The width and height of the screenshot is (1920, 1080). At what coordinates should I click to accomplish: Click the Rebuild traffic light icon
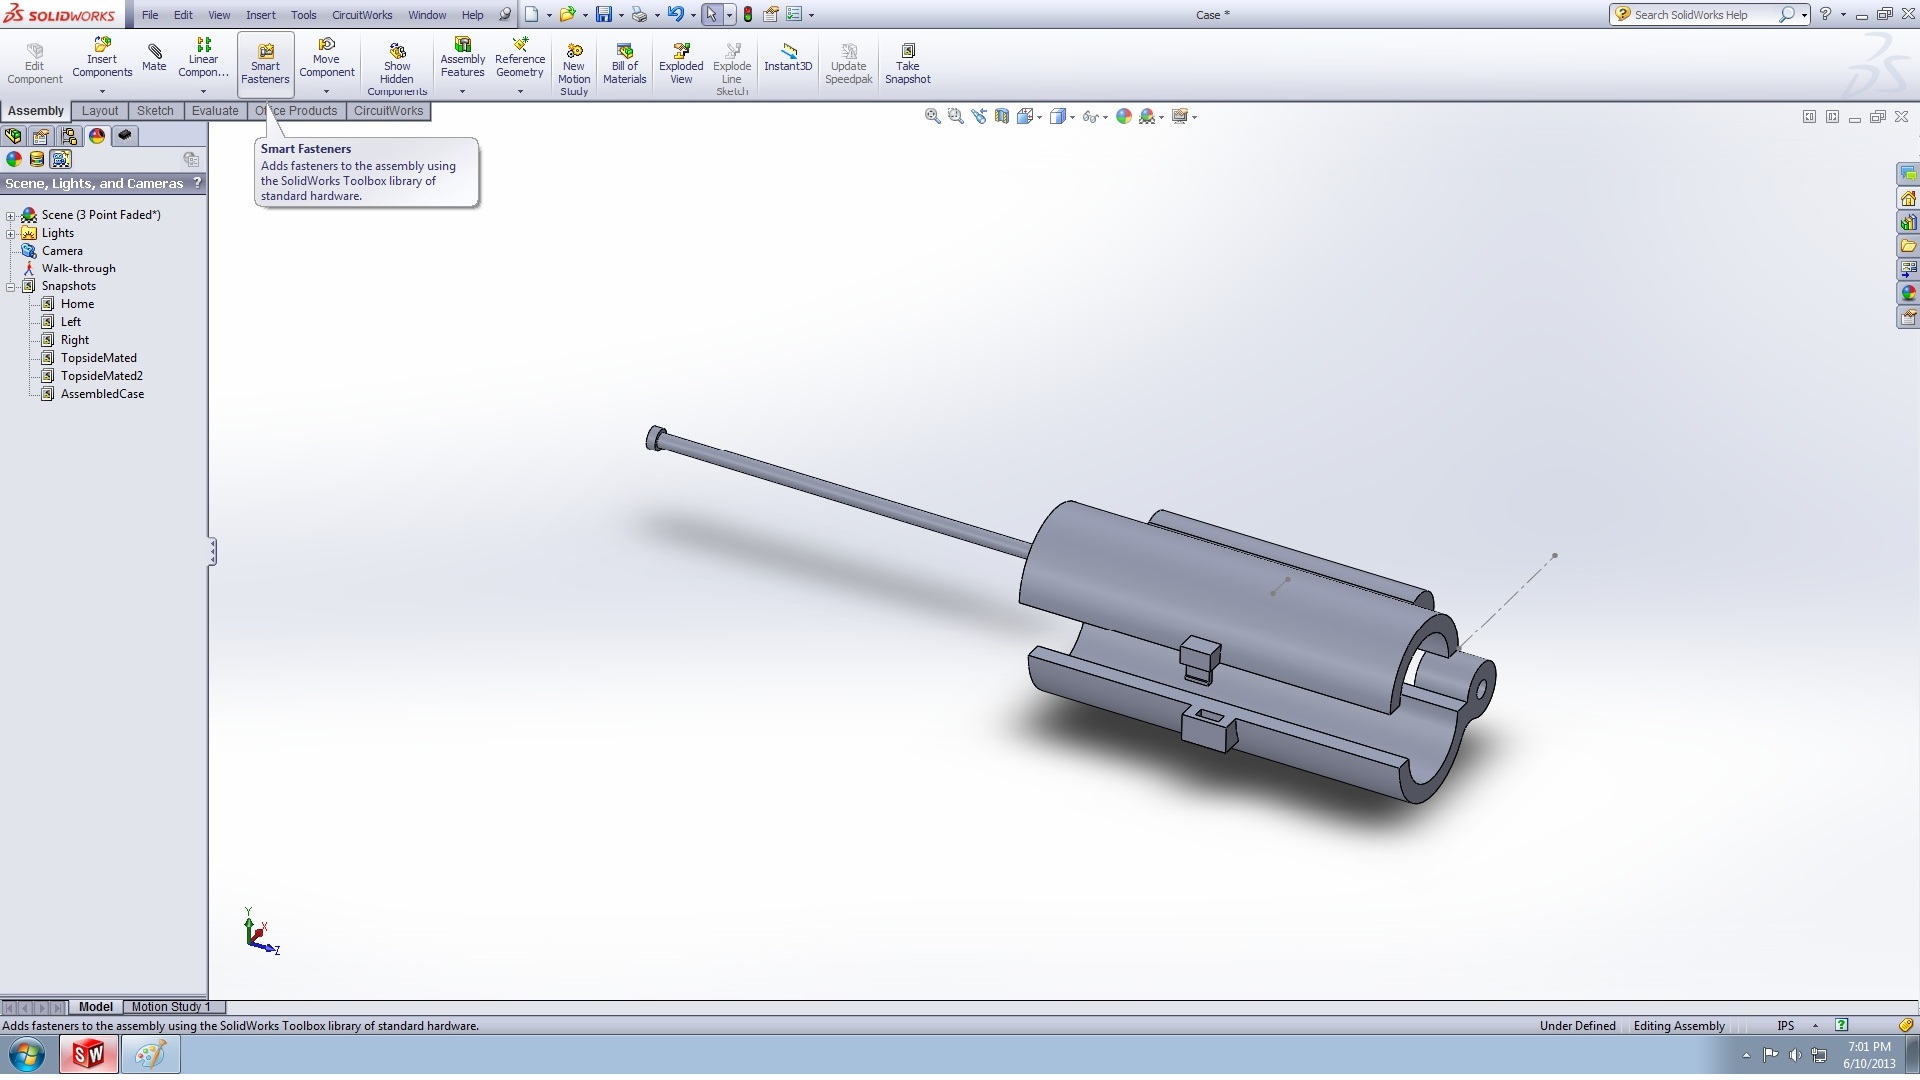coord(747,15)
